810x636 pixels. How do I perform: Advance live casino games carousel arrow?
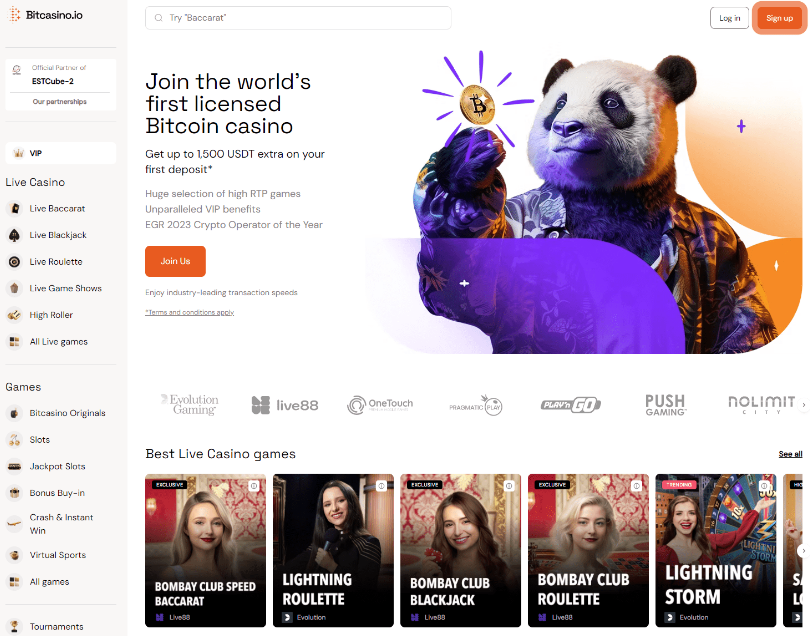click(803, 551)
